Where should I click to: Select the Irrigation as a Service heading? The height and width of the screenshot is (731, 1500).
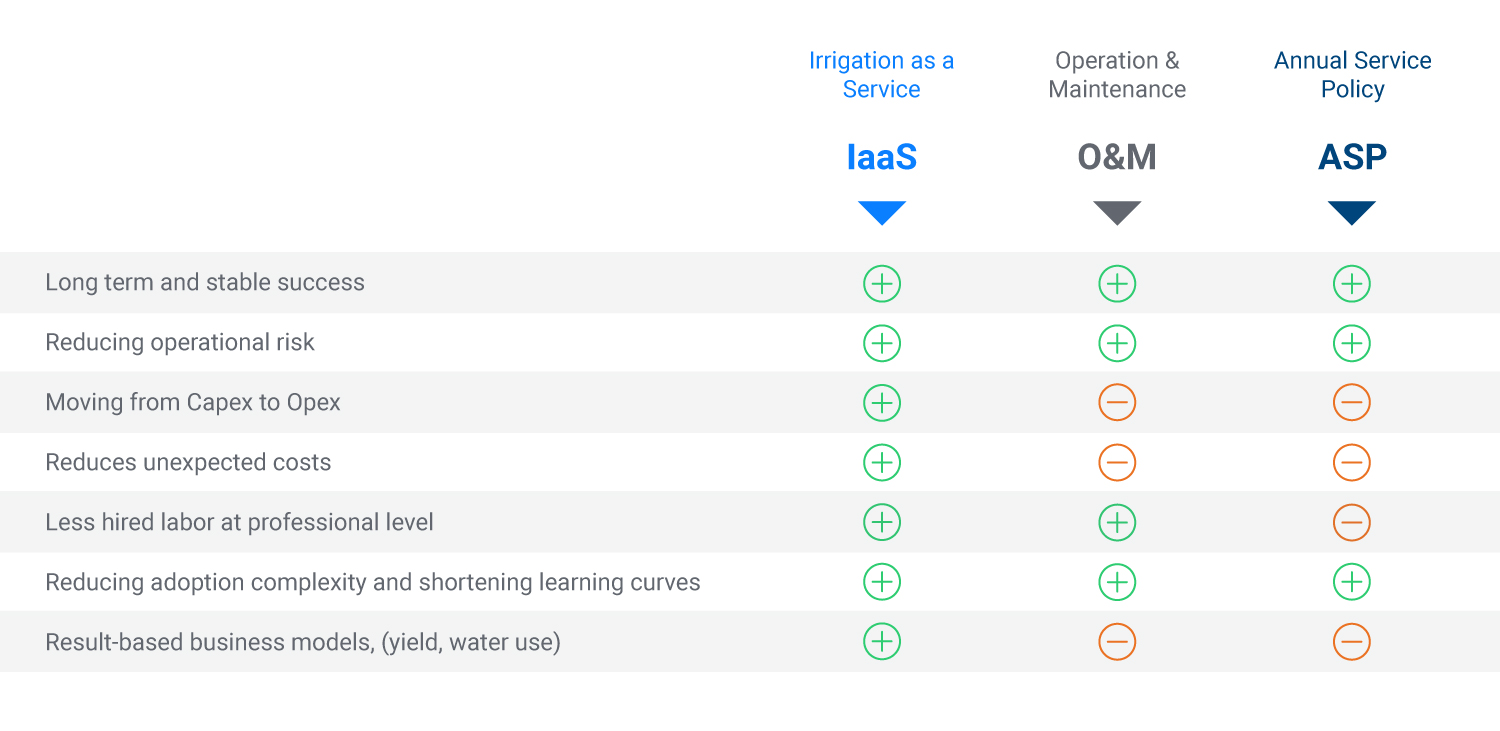[x=881, y=75]
